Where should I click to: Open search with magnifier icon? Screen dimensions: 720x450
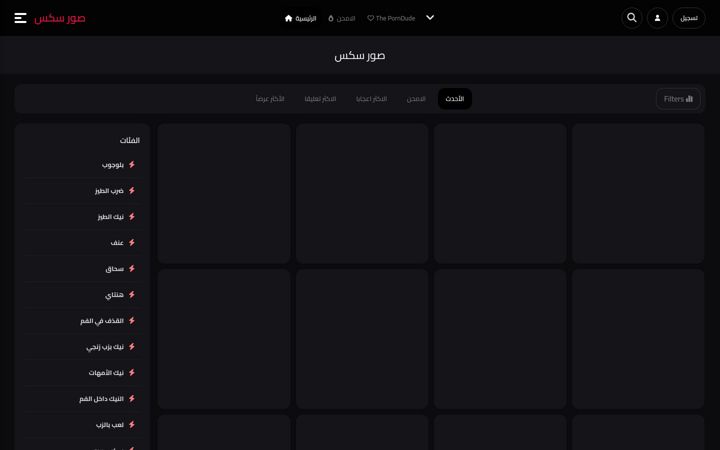(x=632, y=18)
